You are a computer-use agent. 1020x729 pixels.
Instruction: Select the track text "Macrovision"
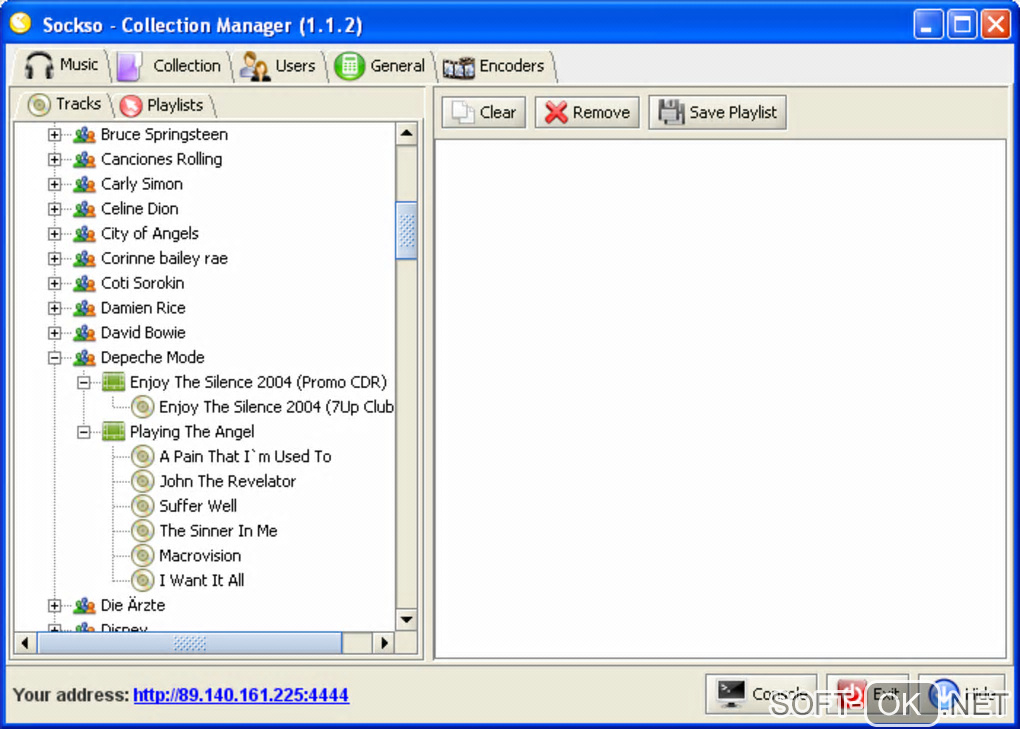200,555
